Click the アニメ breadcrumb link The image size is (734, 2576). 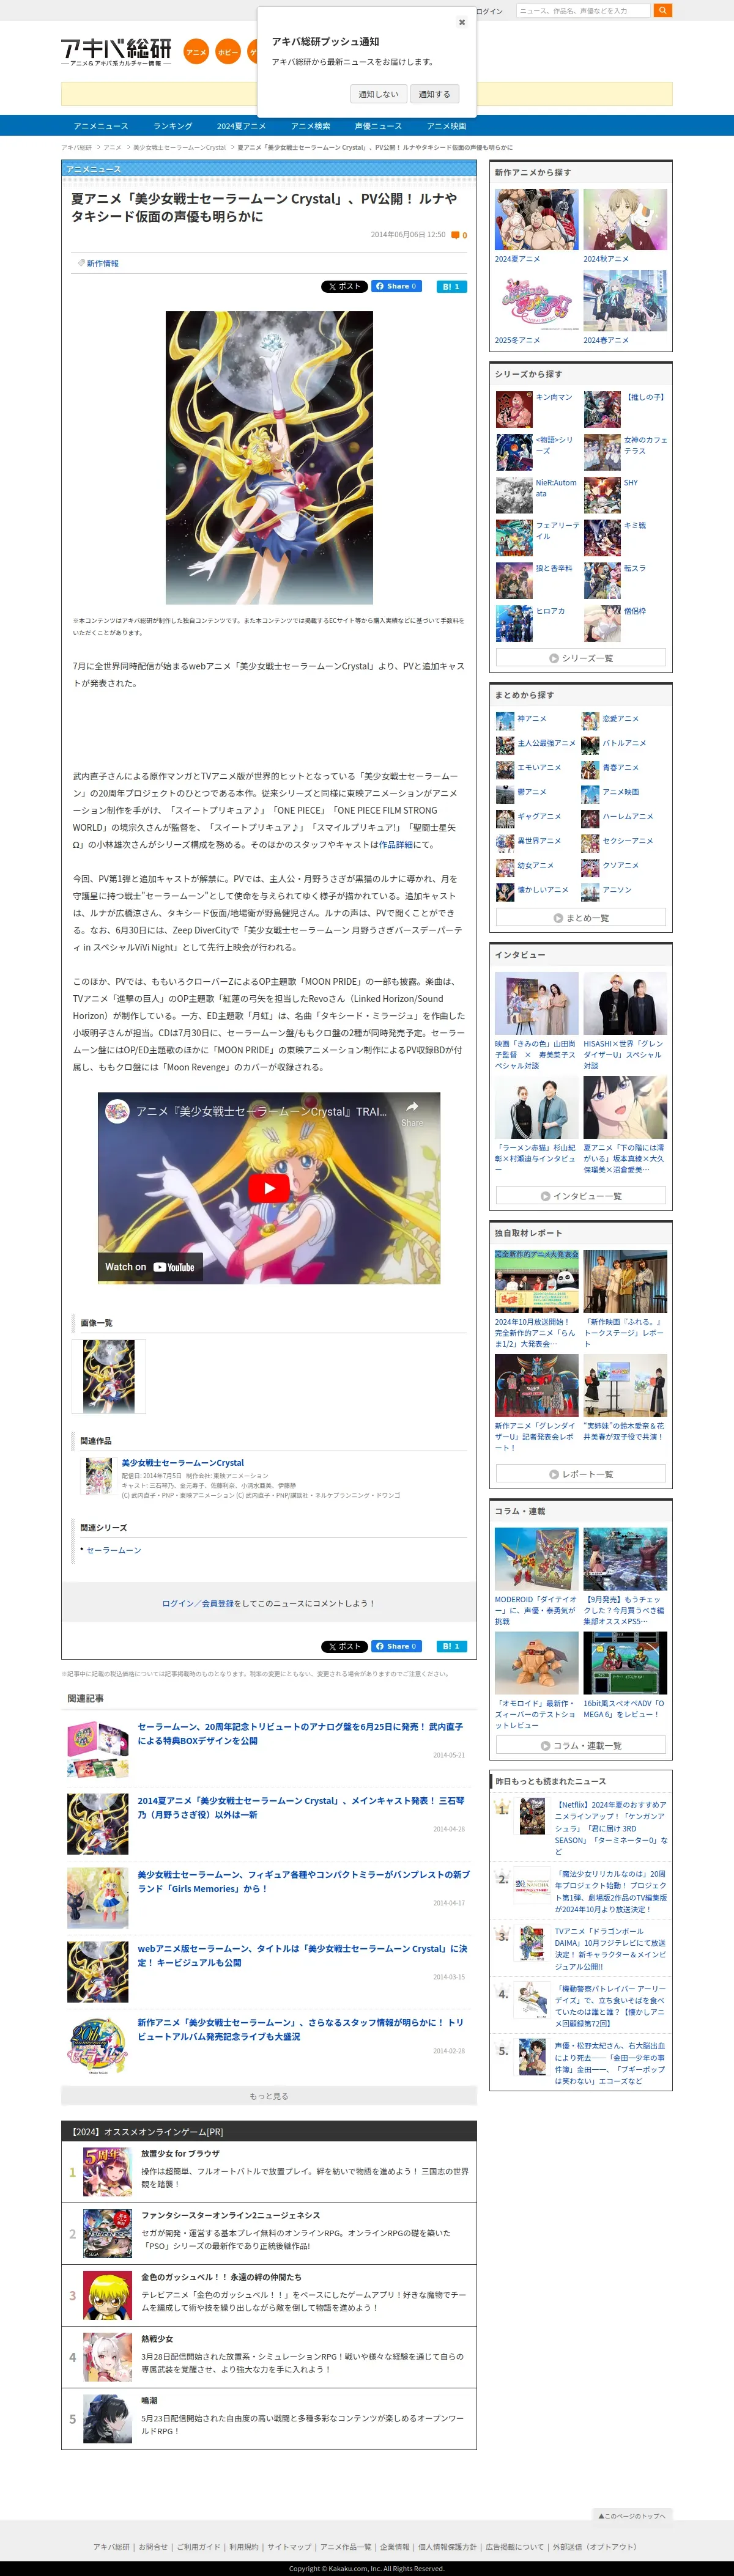coord(112,148)
